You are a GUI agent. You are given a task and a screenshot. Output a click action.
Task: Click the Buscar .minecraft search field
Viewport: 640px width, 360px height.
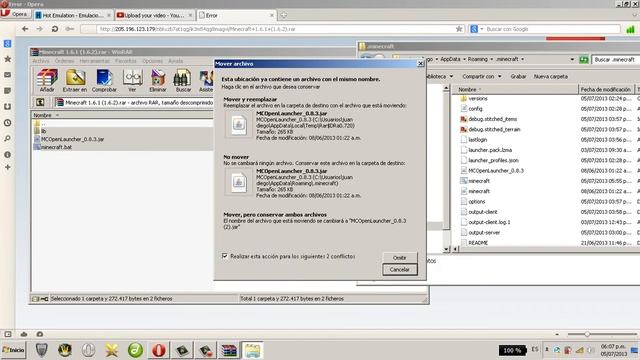(615, 60)
